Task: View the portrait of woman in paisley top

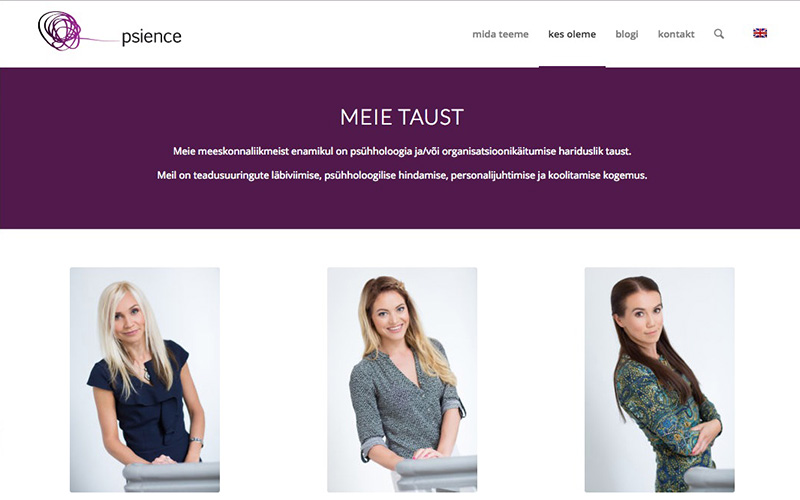Action: point(660,380)
